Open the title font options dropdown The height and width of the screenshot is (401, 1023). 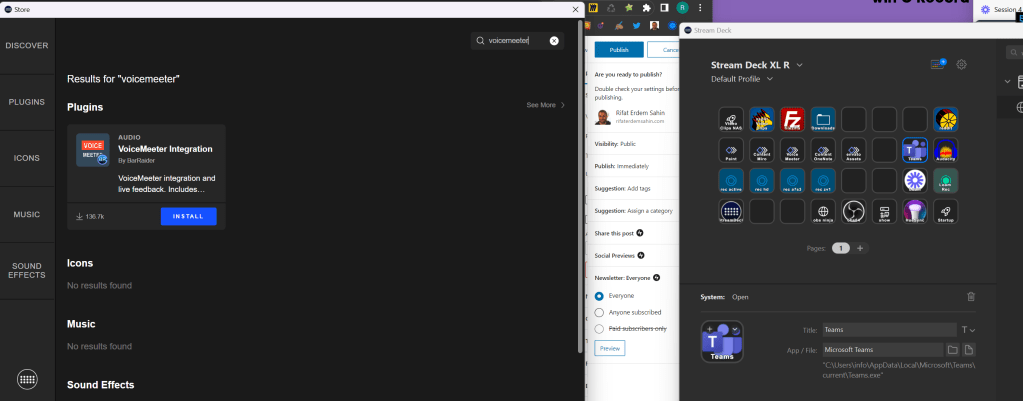tap(969, 330)
